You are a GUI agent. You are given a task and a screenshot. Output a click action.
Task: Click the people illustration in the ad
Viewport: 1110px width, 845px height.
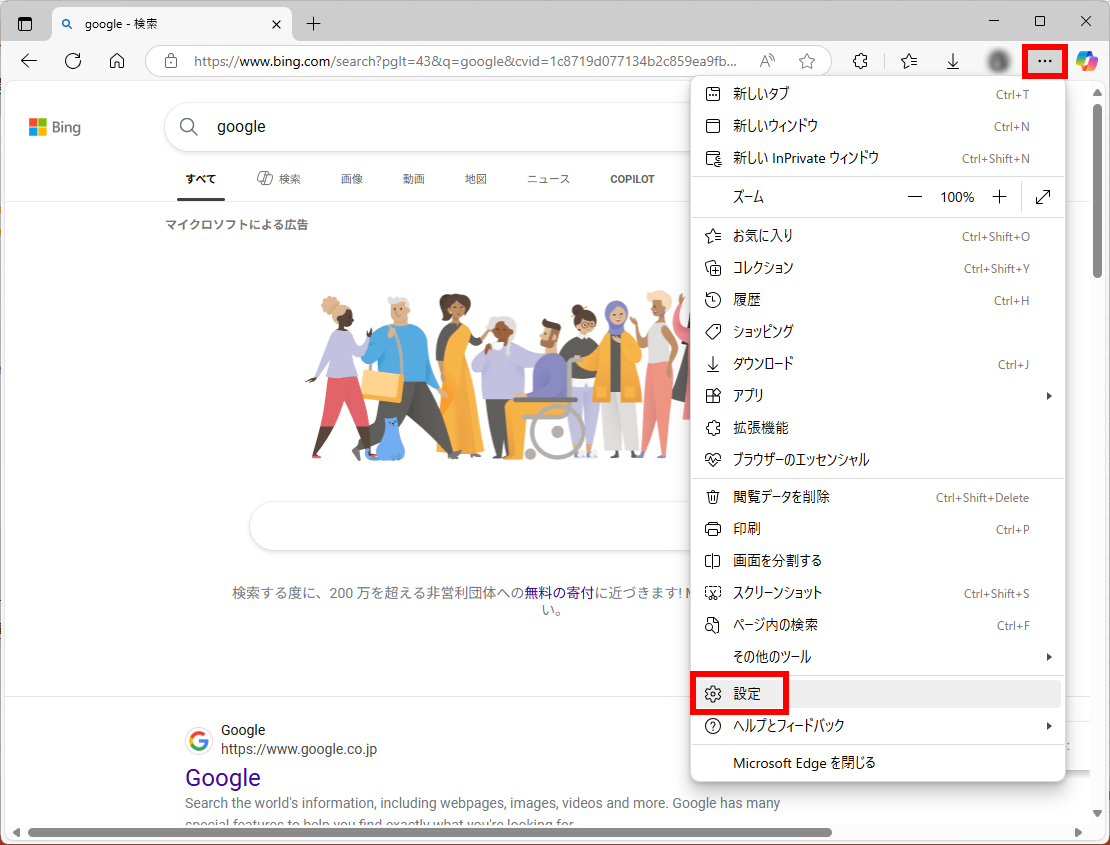pos(498,375)
